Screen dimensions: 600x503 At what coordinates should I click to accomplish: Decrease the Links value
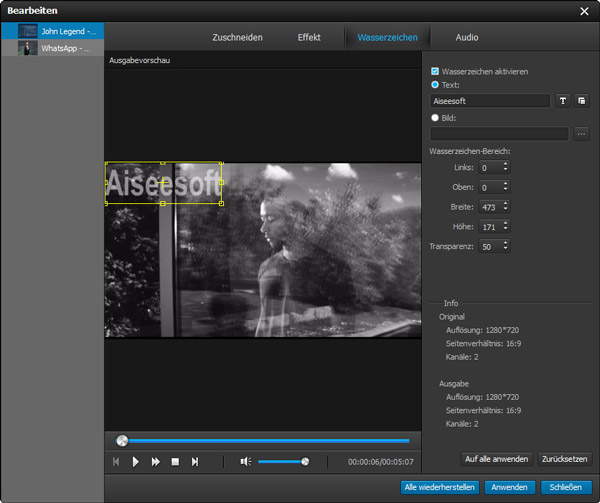pos(505,170)
